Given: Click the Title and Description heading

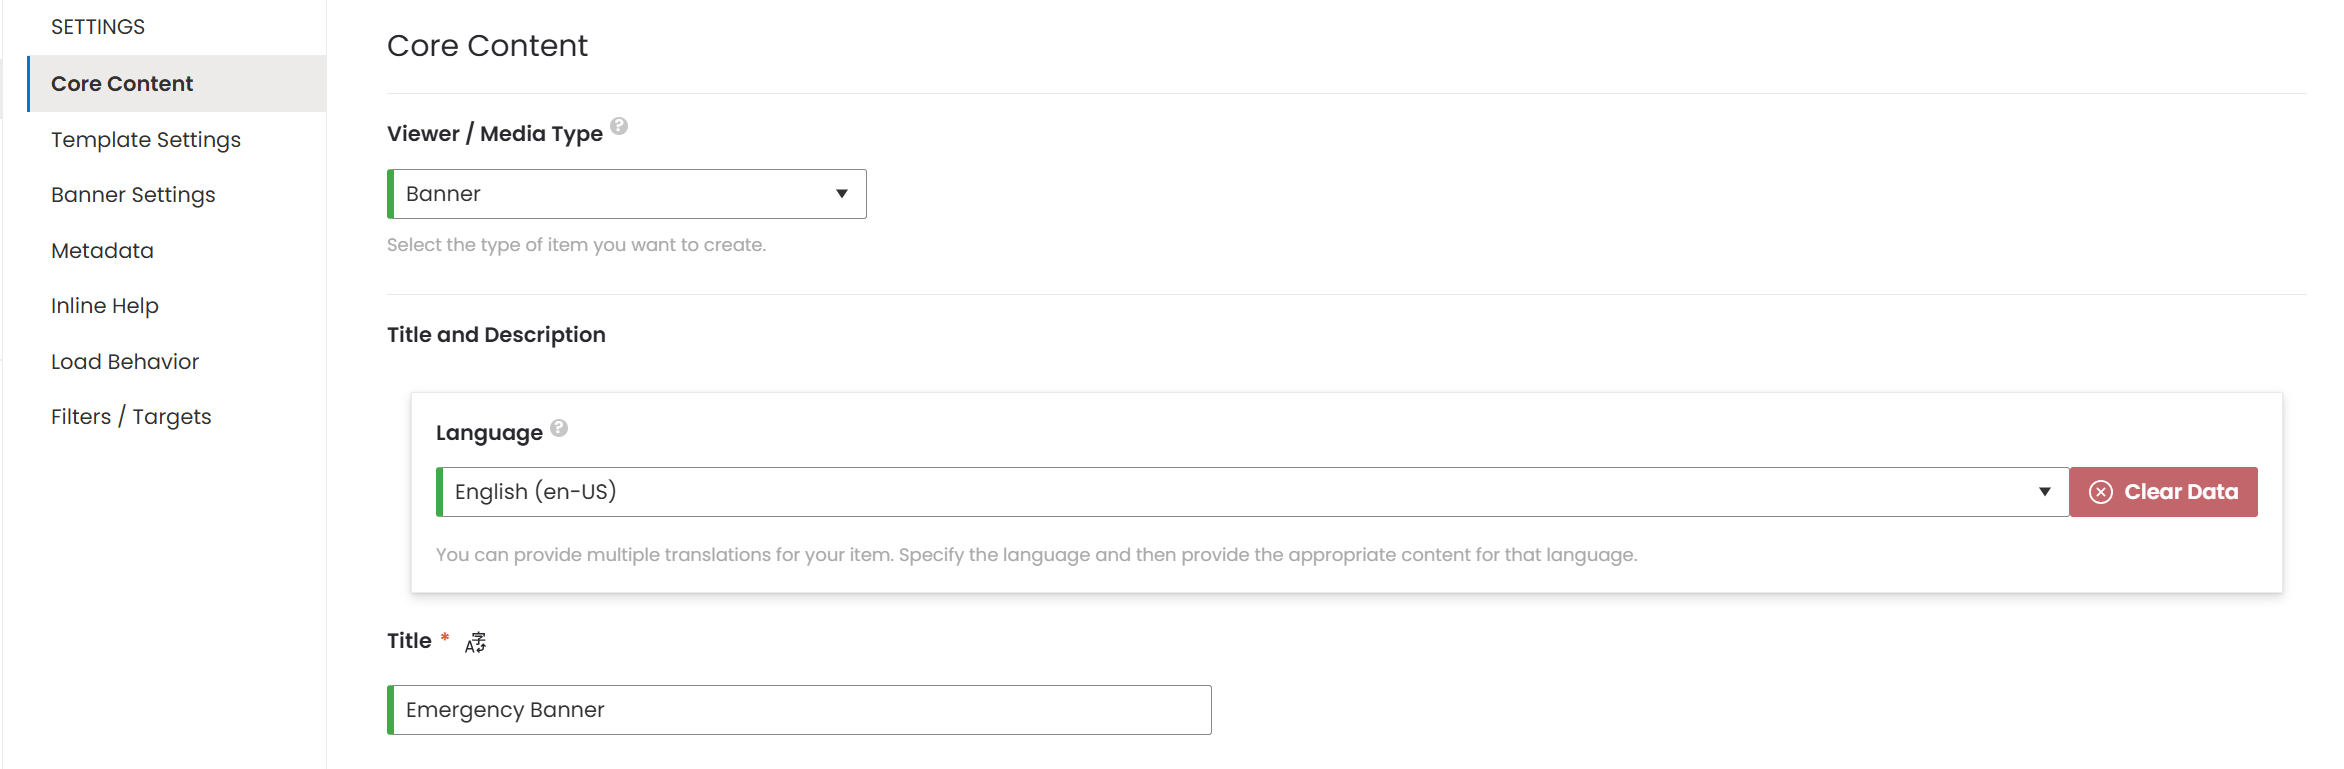Looking at the screenshot, I should click(496, 335).
